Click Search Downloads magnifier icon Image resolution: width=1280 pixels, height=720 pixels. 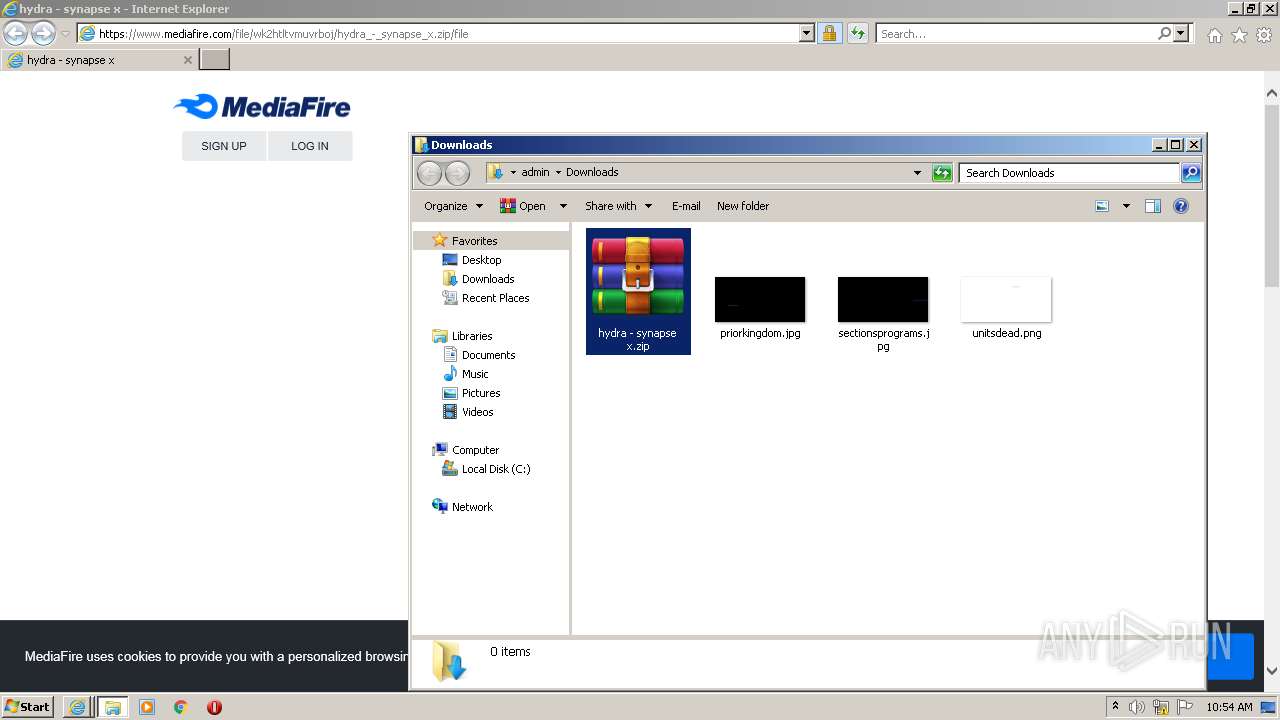pyautogui.click(x=1190, y=173)
